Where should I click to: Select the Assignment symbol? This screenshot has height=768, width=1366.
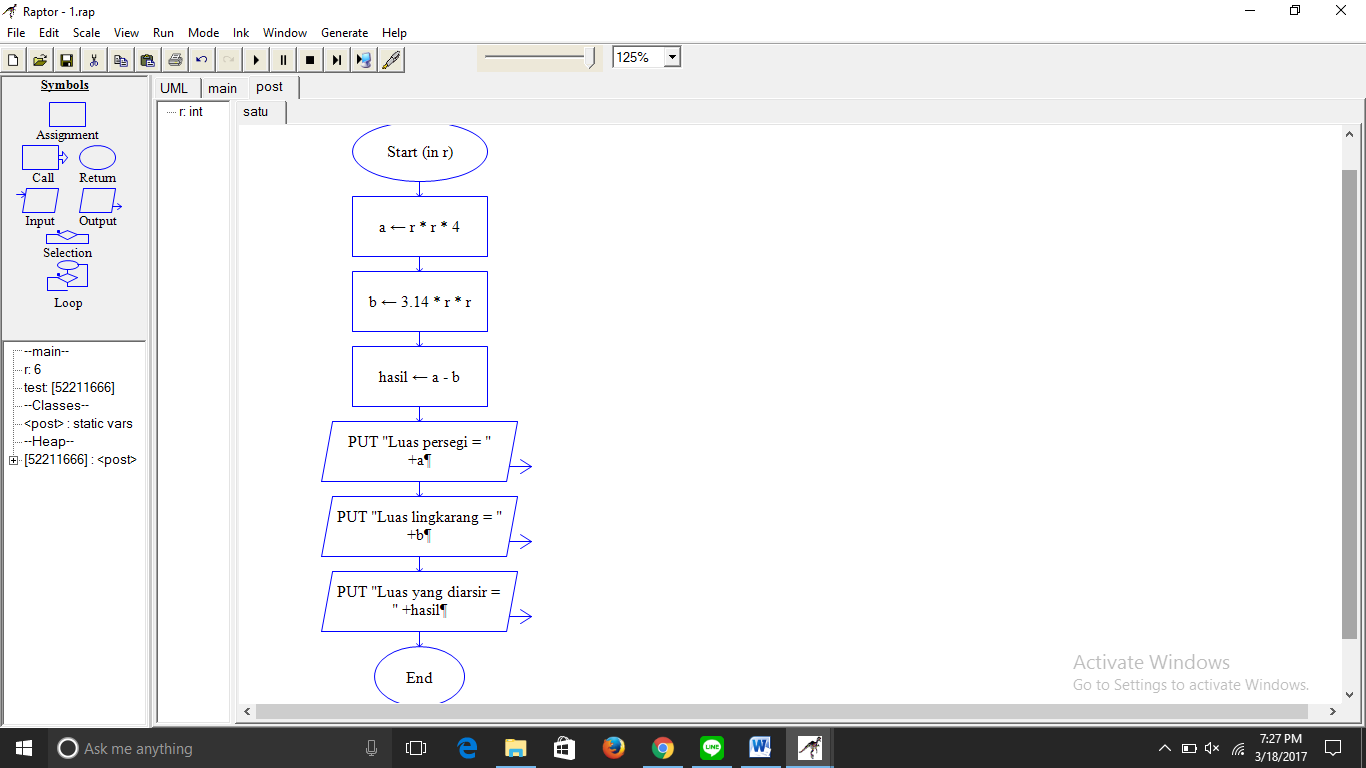(67, 115)
